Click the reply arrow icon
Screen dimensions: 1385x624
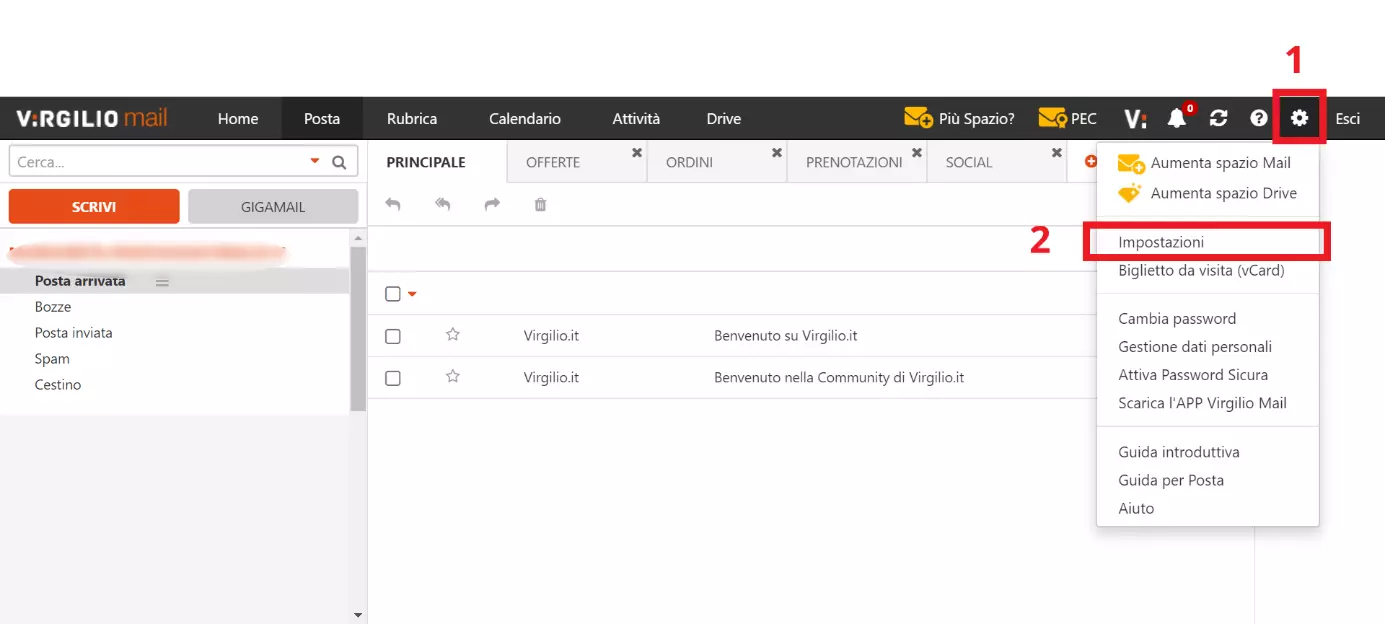coord(393,204)
